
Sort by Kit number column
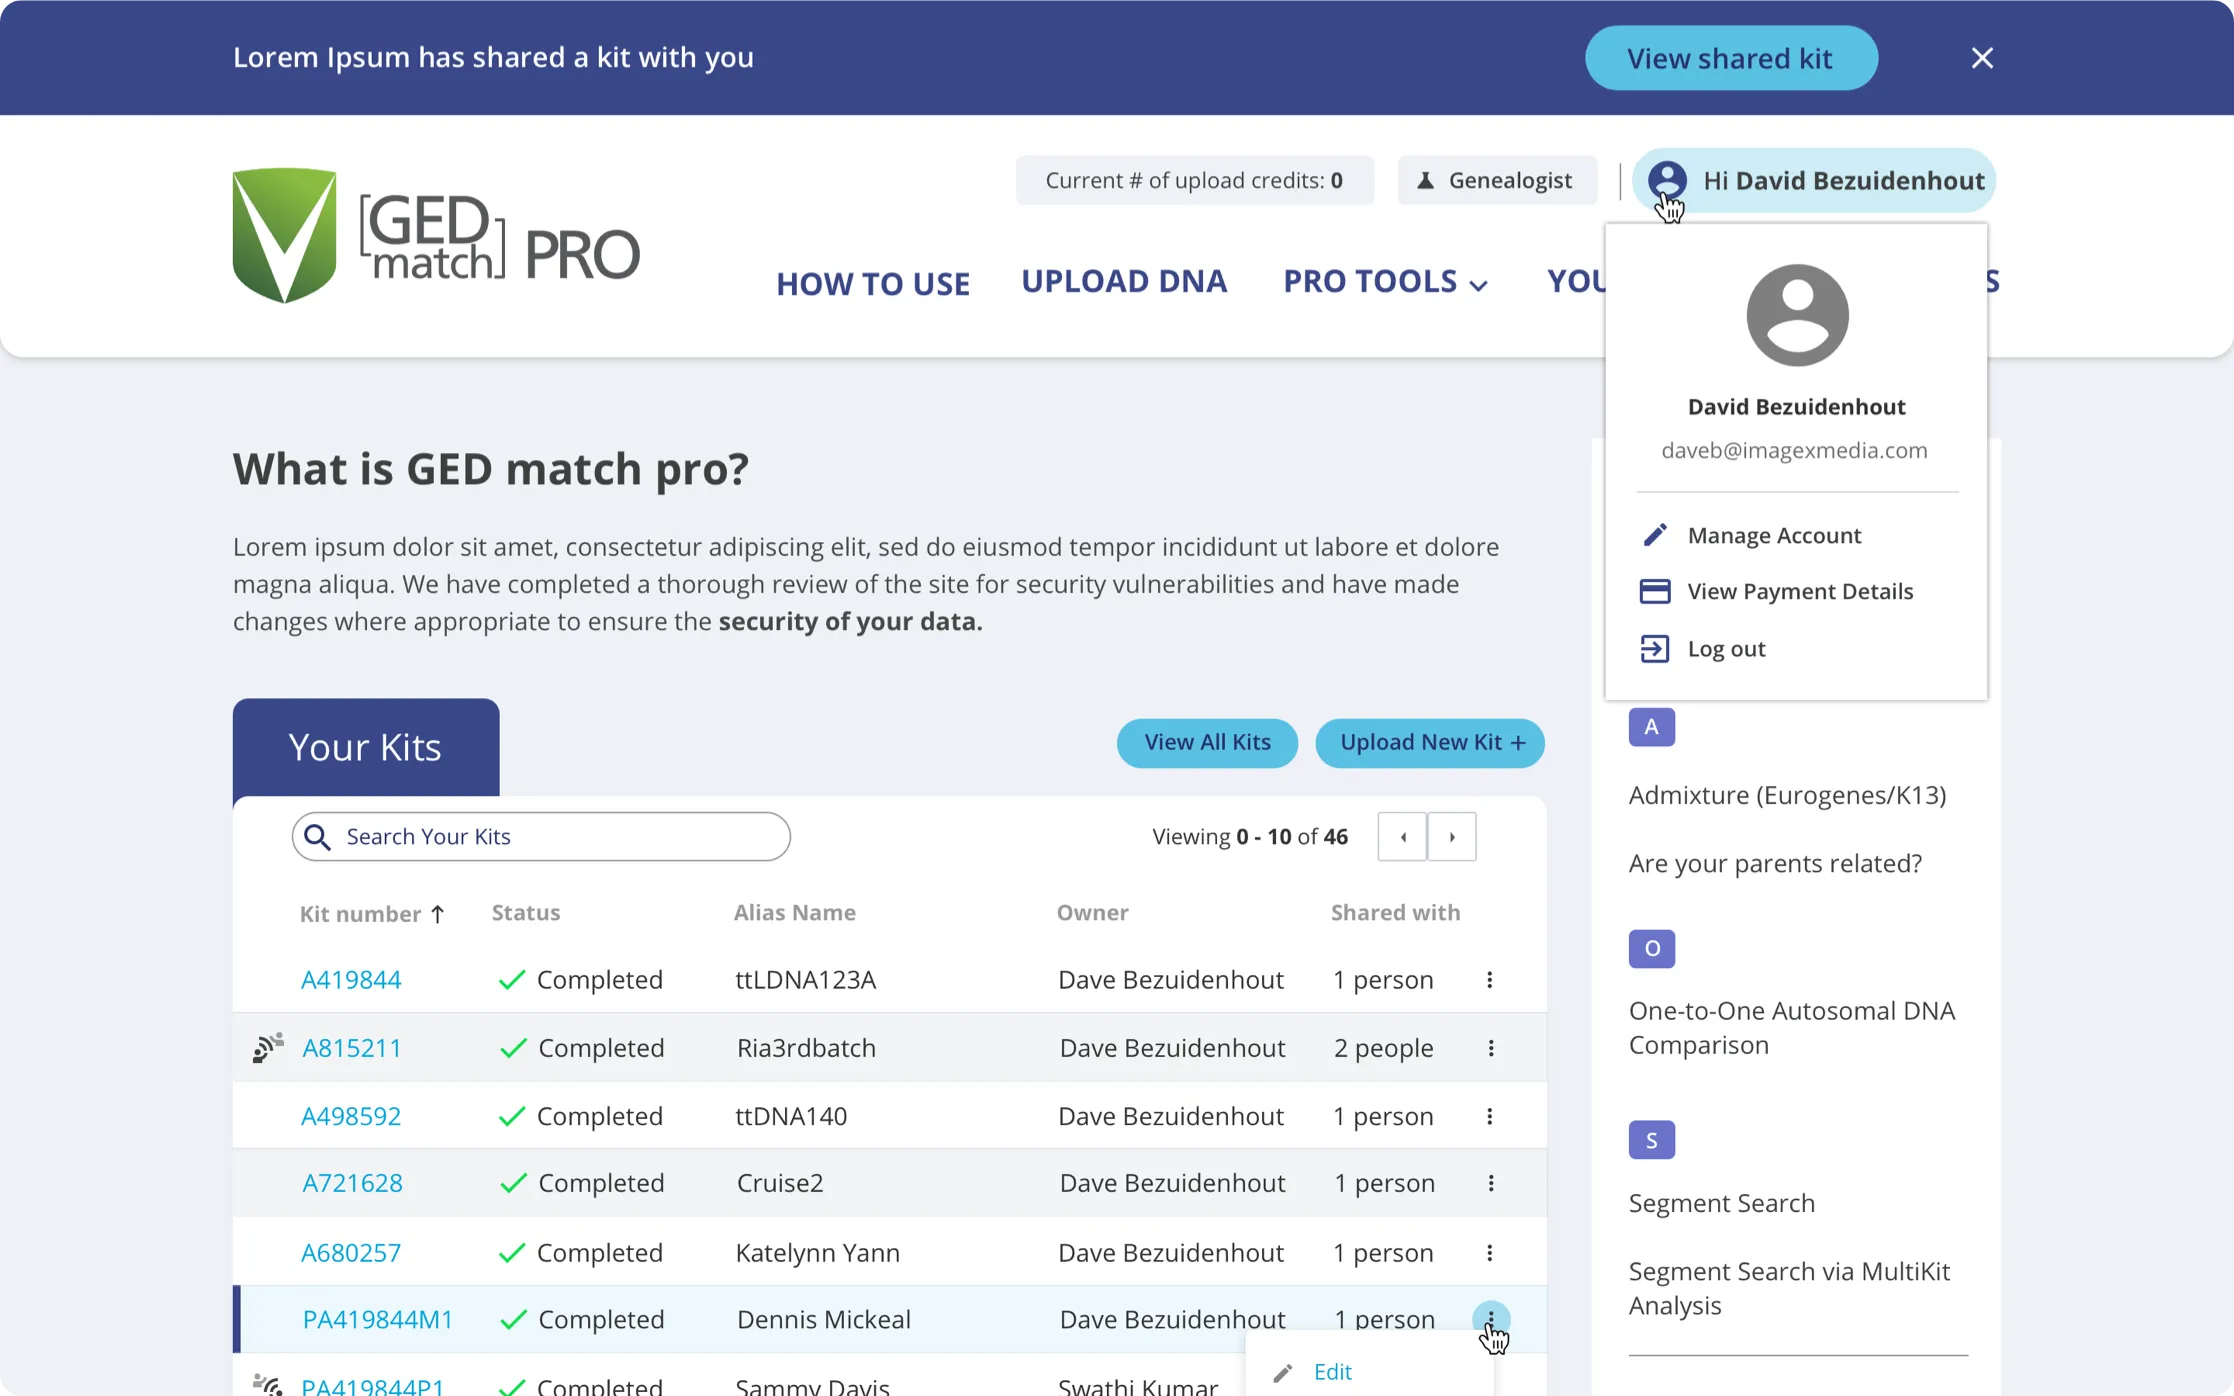tap(372, 914)
